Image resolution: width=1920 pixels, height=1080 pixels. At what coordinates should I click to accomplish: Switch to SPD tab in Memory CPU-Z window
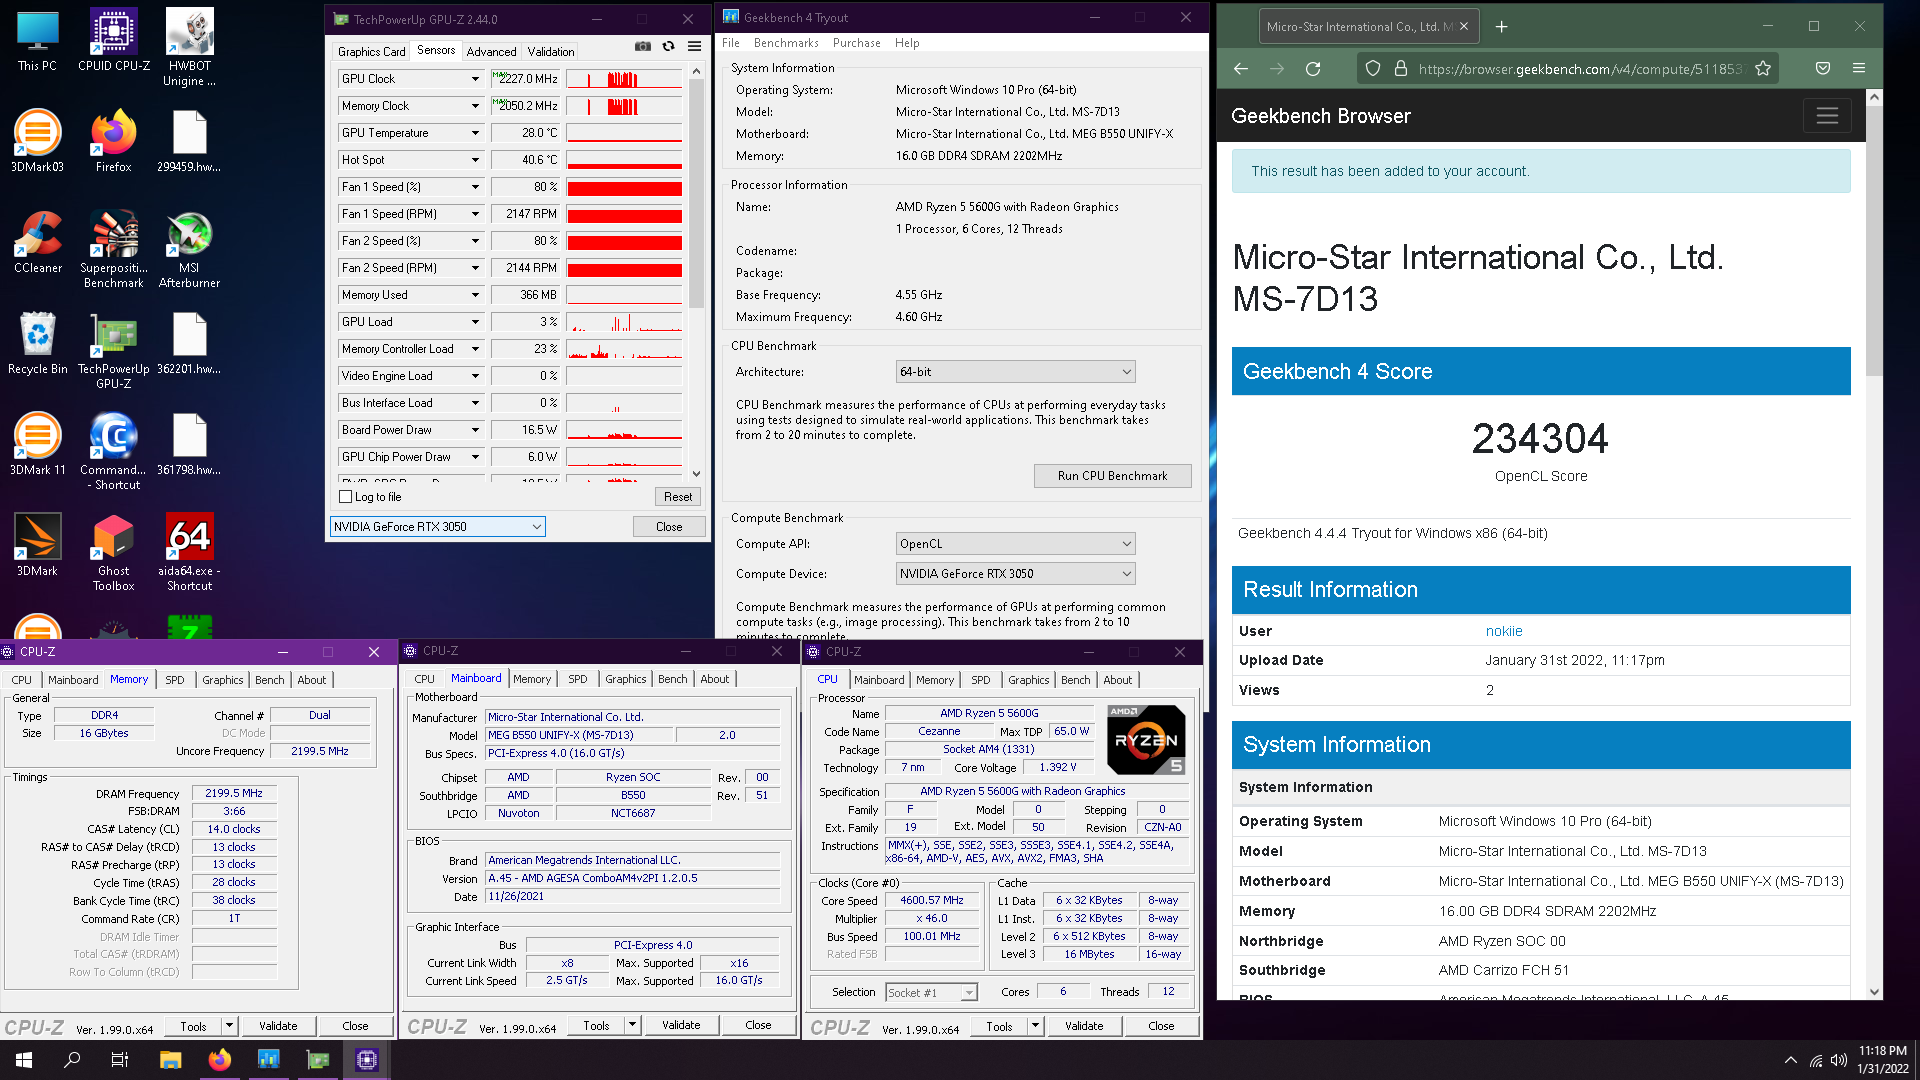tap(175, 680)
